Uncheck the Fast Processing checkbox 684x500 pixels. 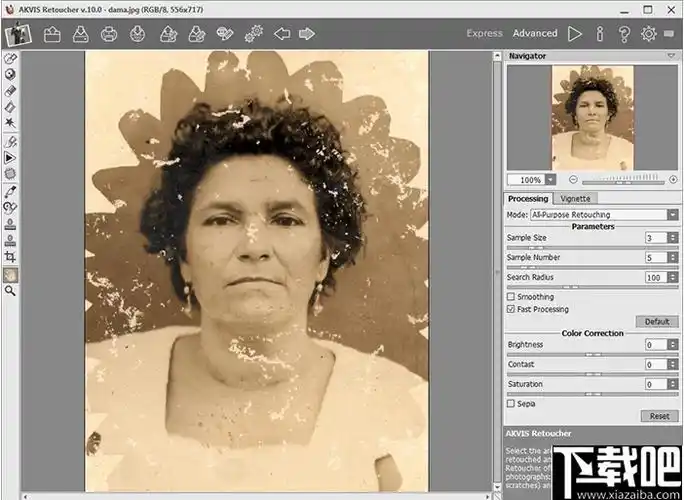[x=512, y=310]
